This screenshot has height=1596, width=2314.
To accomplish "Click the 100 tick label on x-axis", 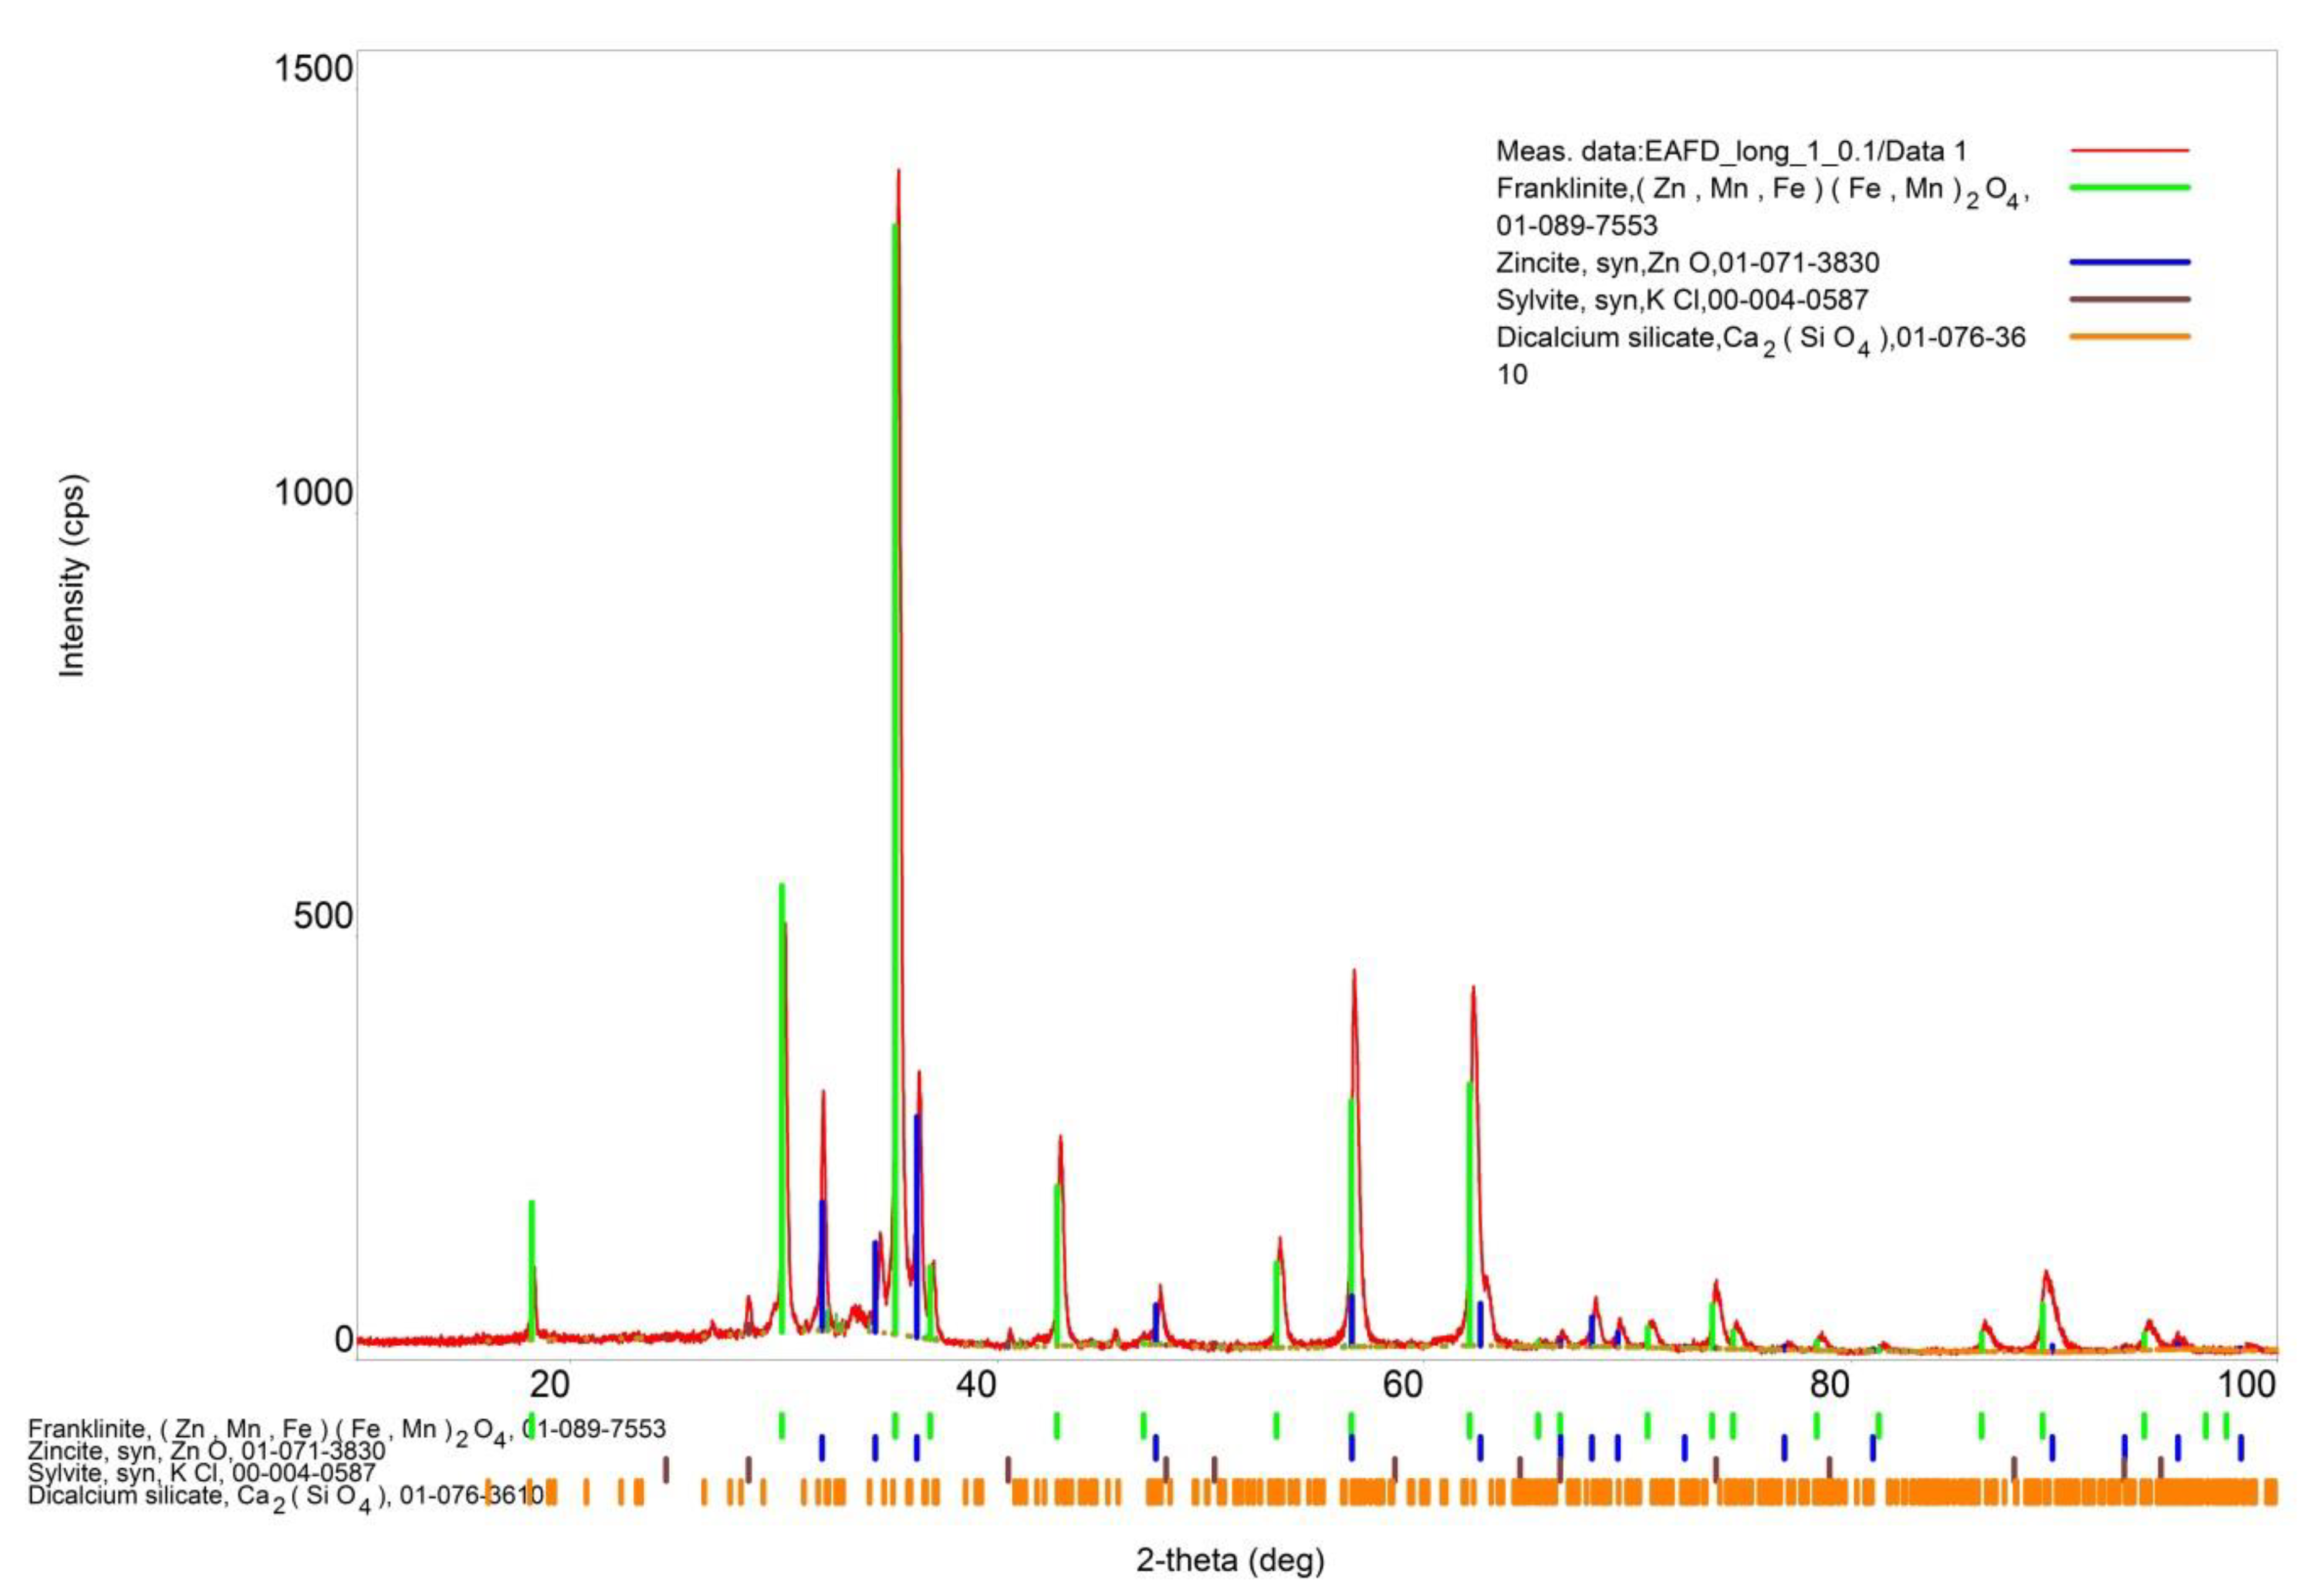I will tap(2247, 1384).
